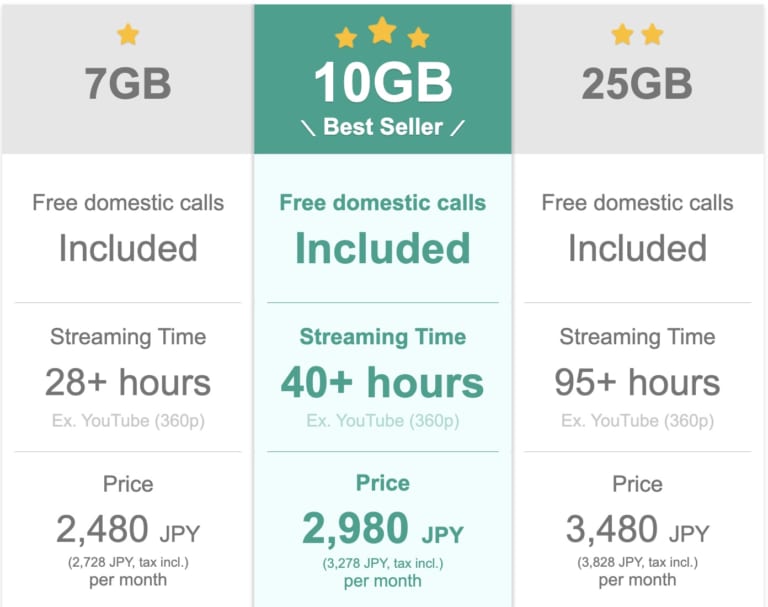The height and width of the screenshot is (607, 768).
Task: Click Included under 25GB free calls
Action: pyautogui.click(x=637, y=248)
